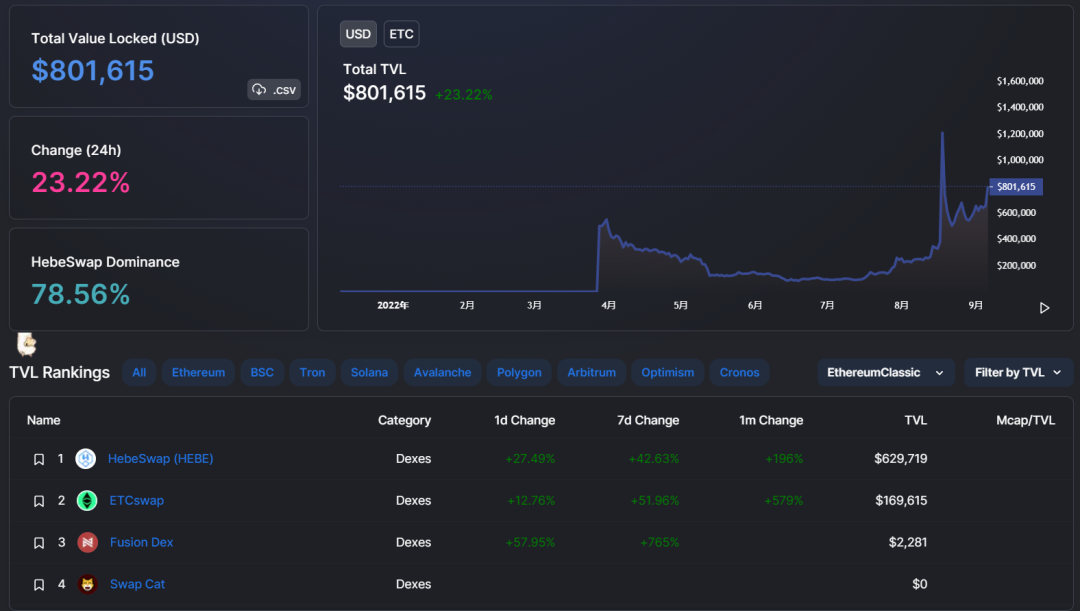Click the Fusion Dex red logo

tap(87, 543)
